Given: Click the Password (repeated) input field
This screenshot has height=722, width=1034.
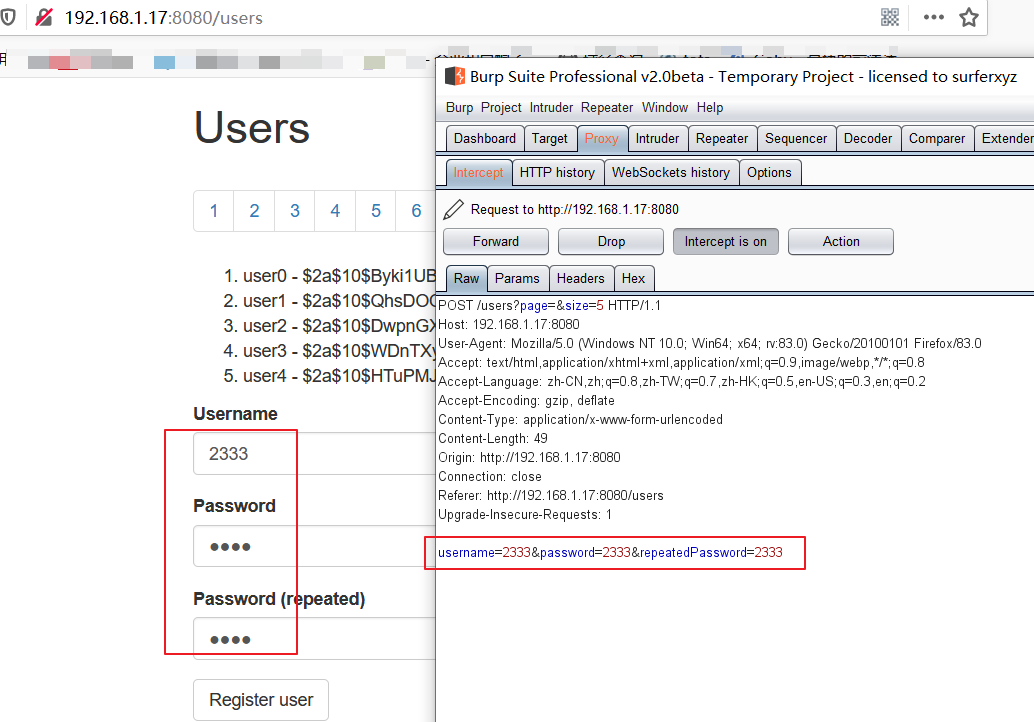Looking at the screenshot, I should point(315,638).
